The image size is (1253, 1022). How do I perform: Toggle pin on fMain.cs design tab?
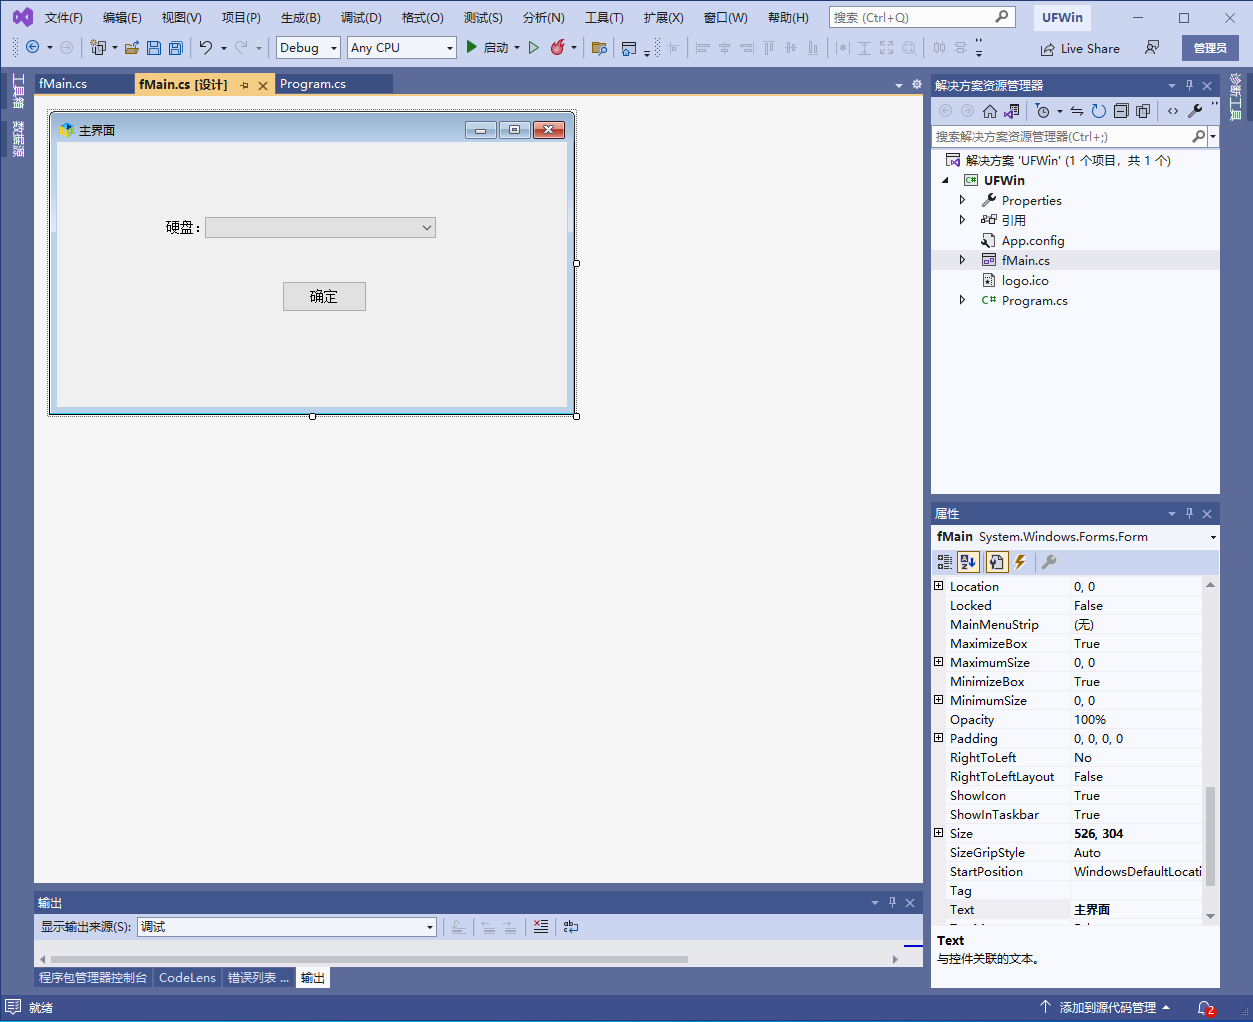tap(245, 85)
